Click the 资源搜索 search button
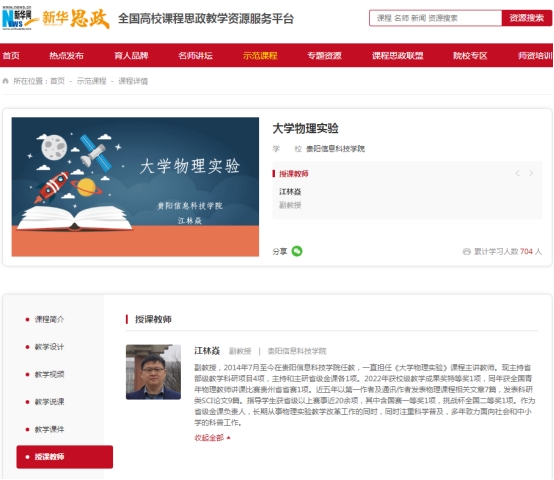This screenshot has width=554, height=480. 526,18
